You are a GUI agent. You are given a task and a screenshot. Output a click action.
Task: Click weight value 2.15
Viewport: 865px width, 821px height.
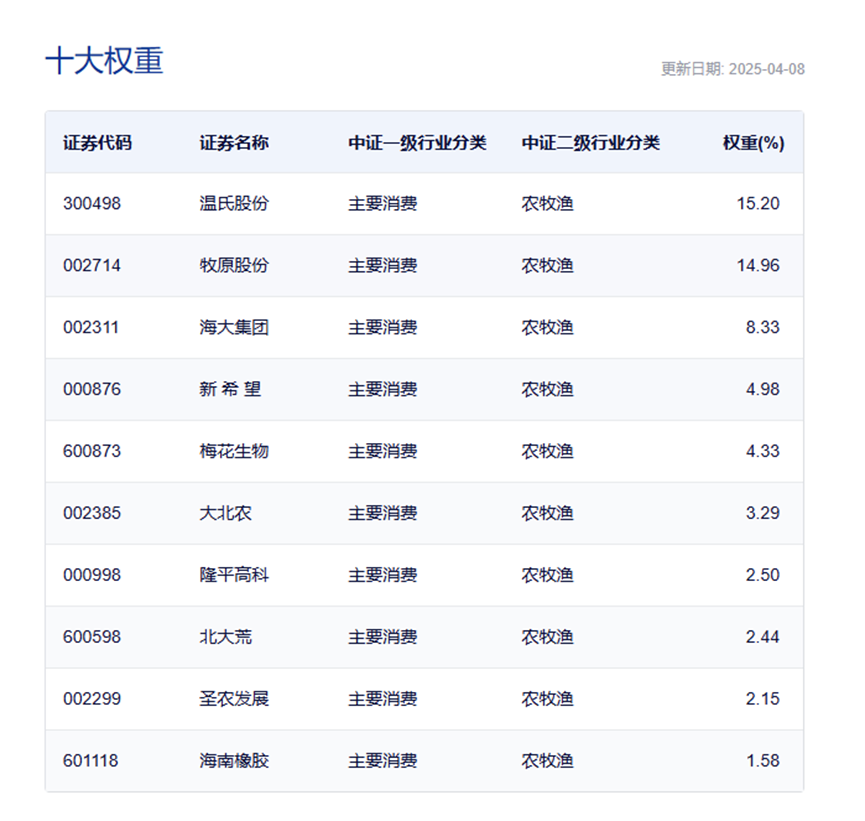[x=762, y=699]
